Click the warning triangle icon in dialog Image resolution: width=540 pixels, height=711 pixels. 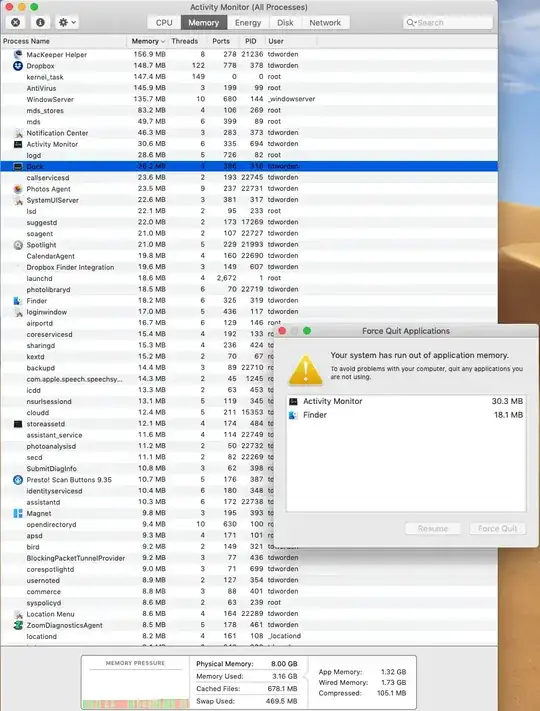306,370
